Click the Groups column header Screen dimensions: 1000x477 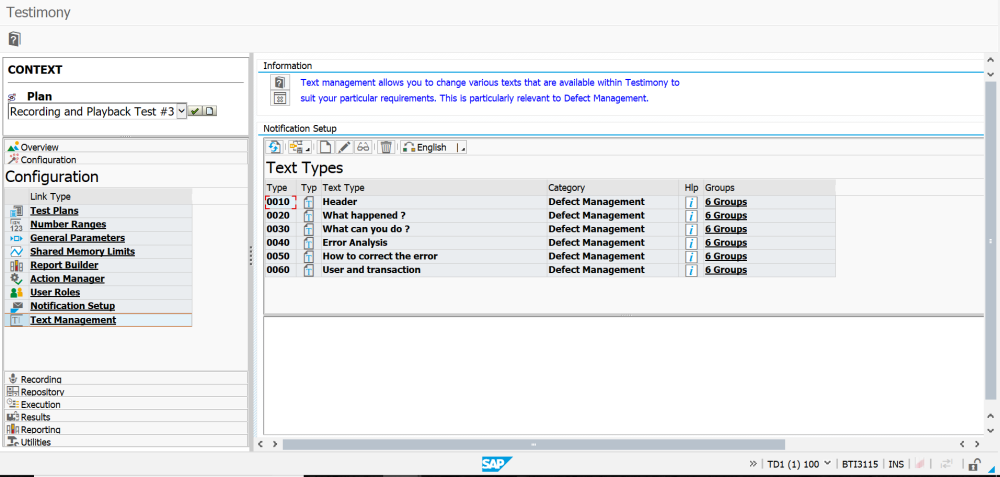pos(768,188)
